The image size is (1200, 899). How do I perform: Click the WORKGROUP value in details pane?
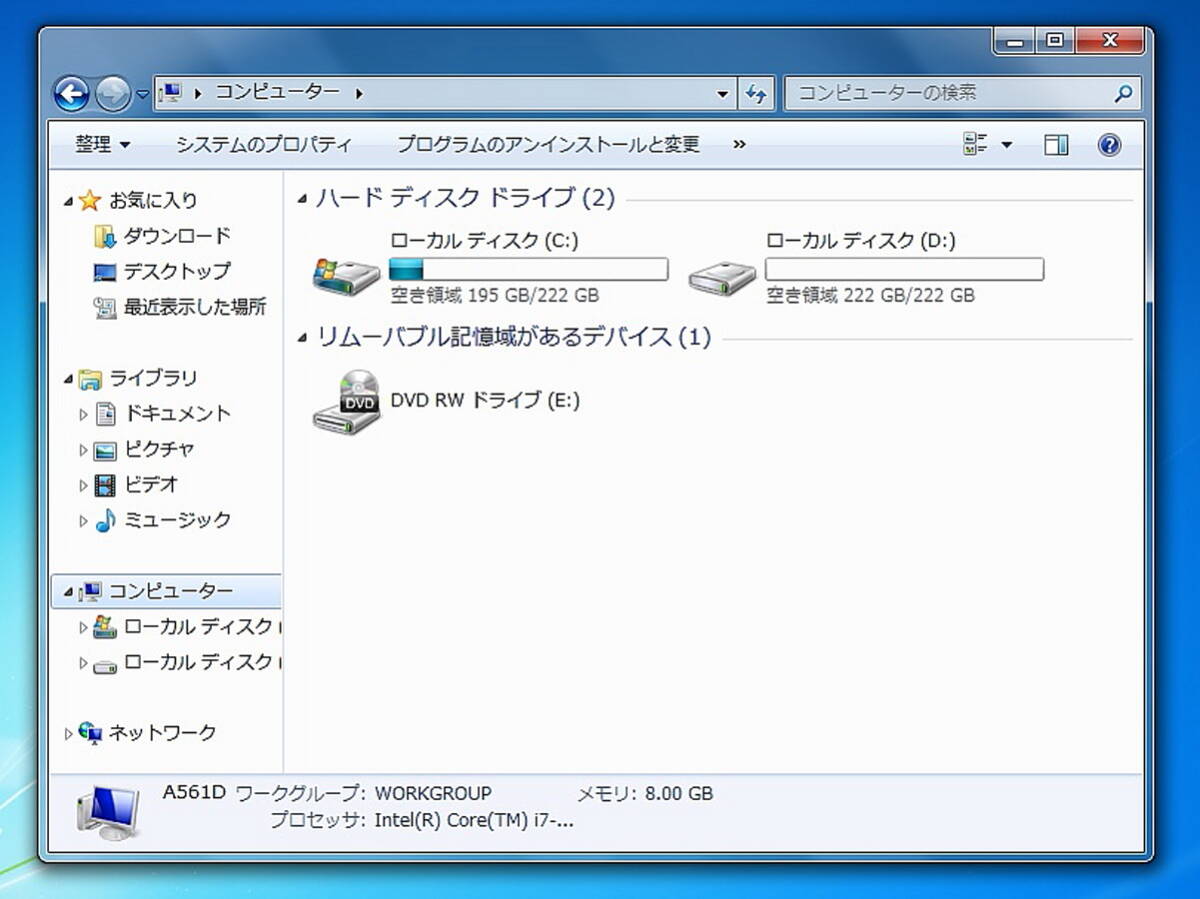click(433, 793)
